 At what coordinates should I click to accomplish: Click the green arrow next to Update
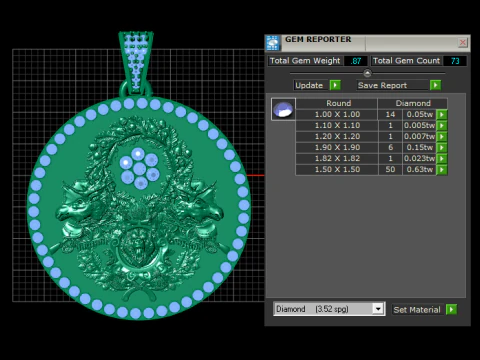click(x=335, y=85)
